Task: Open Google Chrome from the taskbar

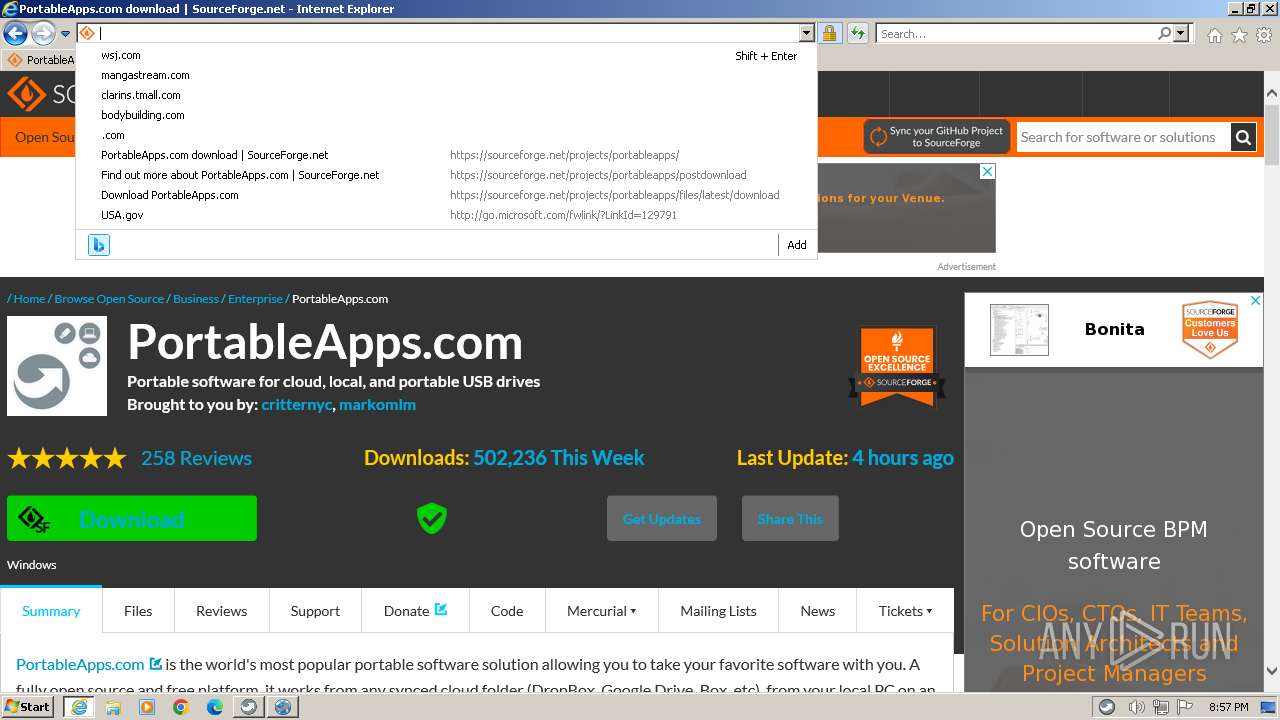Action: [x=180, y=707]
